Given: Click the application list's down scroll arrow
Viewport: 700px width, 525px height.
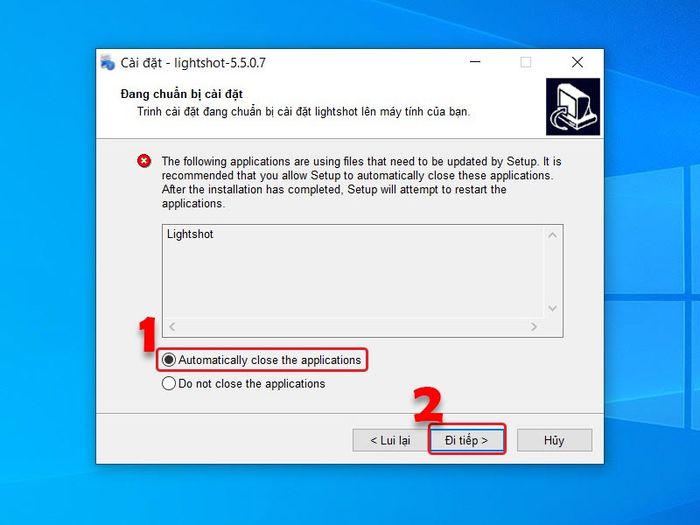Looking at the screenshot, I should pyautogui.click(x=552, y=308).
